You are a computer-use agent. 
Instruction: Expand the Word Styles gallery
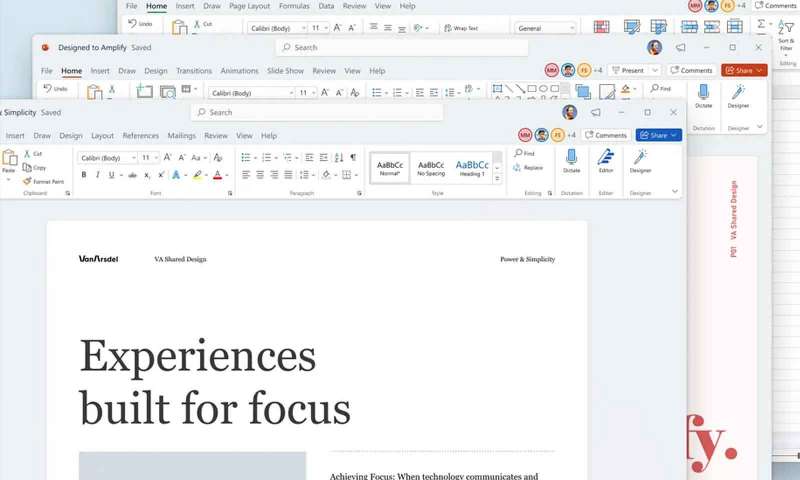tap(497, 178)
